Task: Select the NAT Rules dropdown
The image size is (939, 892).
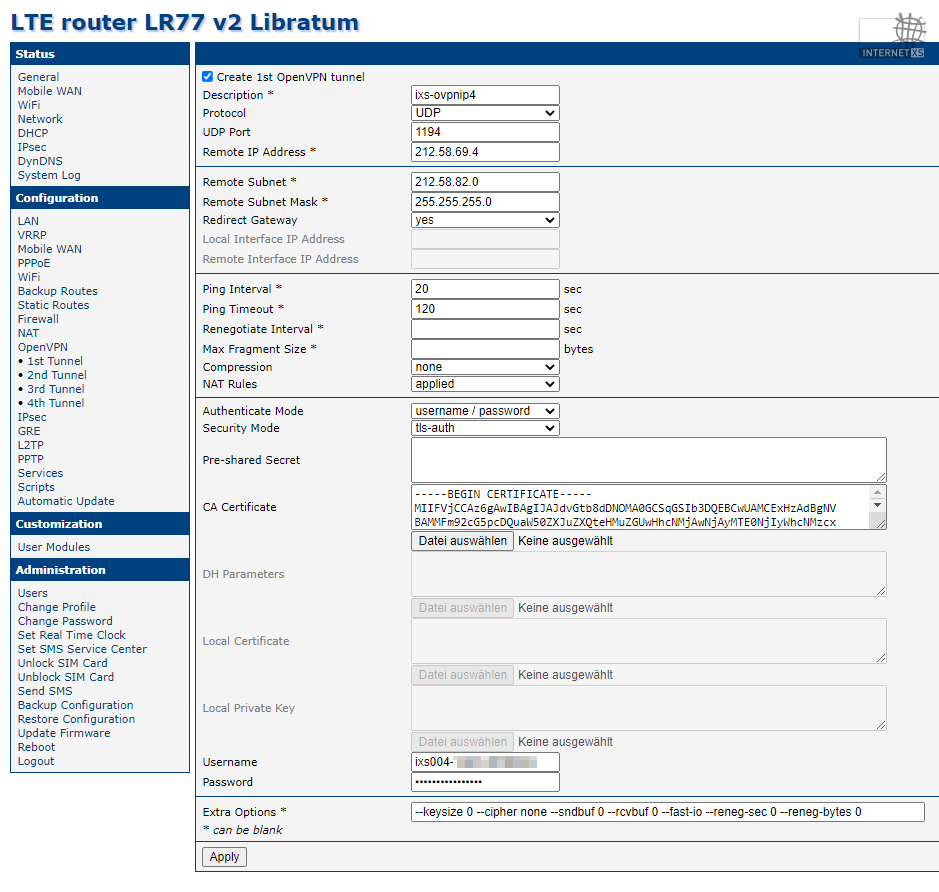Action: click(485, 384)
